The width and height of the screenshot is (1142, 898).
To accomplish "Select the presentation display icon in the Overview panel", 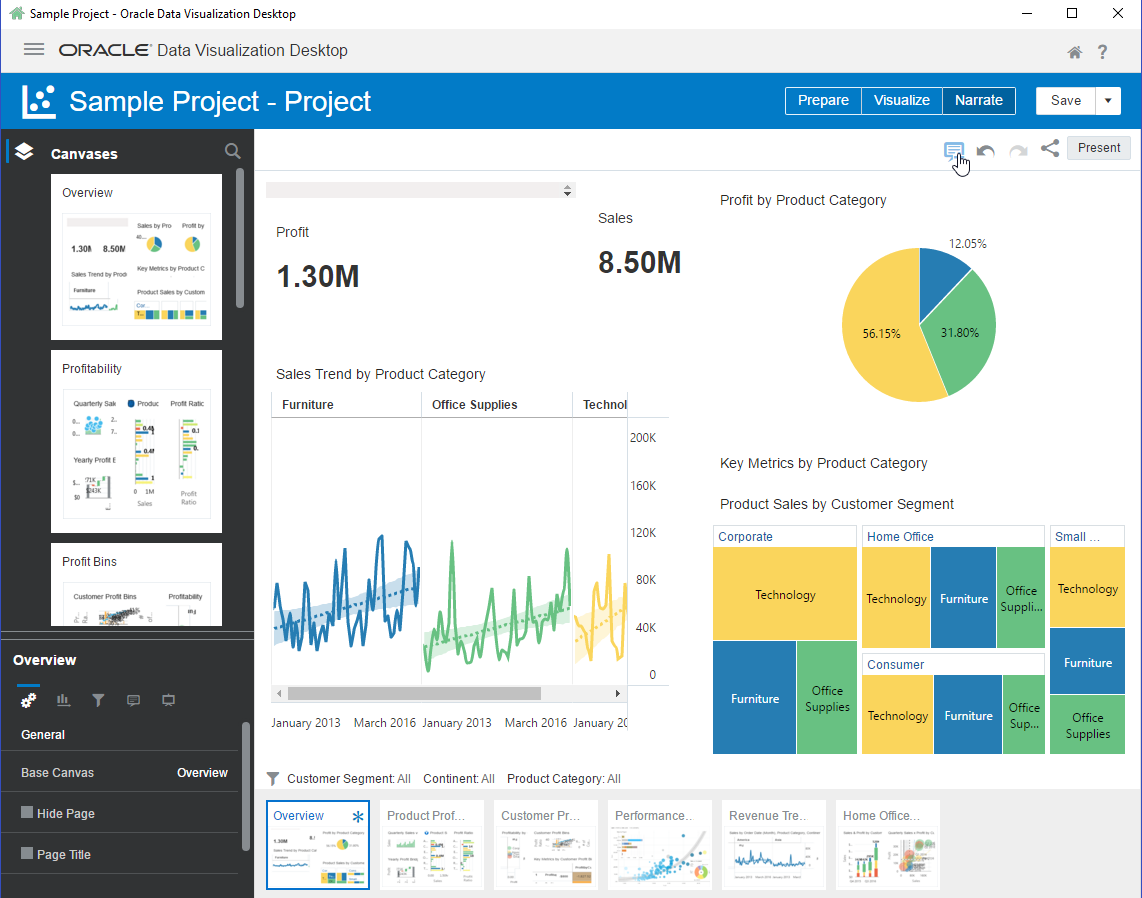I will pyautogui.click(x=168, y=700).
